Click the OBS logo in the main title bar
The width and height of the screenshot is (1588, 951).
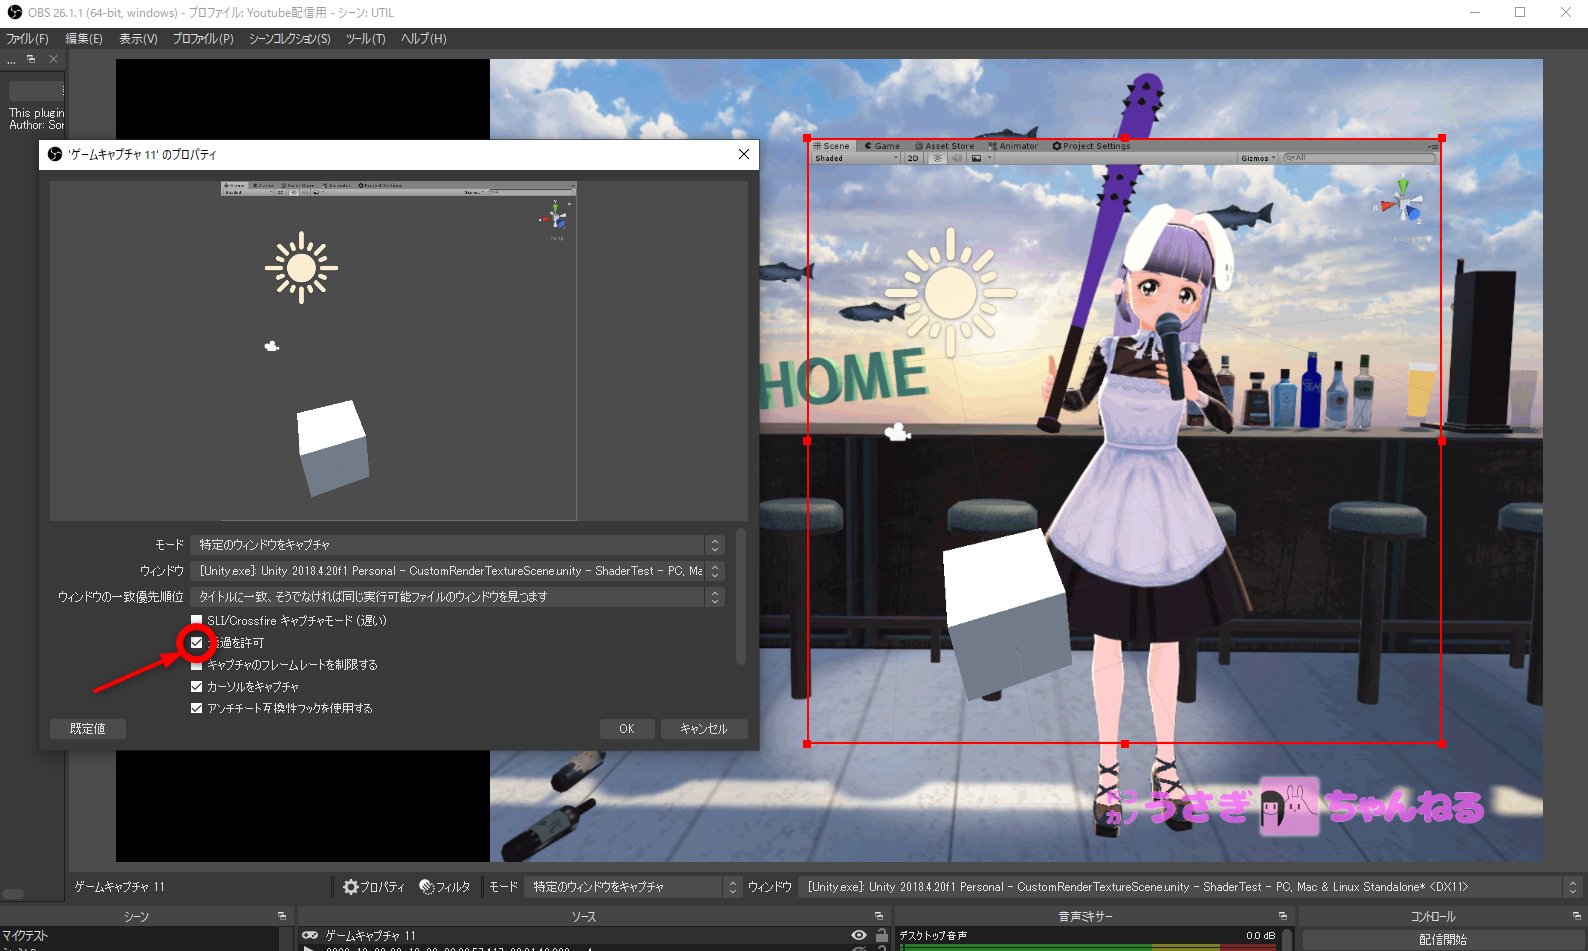(14, 12)
